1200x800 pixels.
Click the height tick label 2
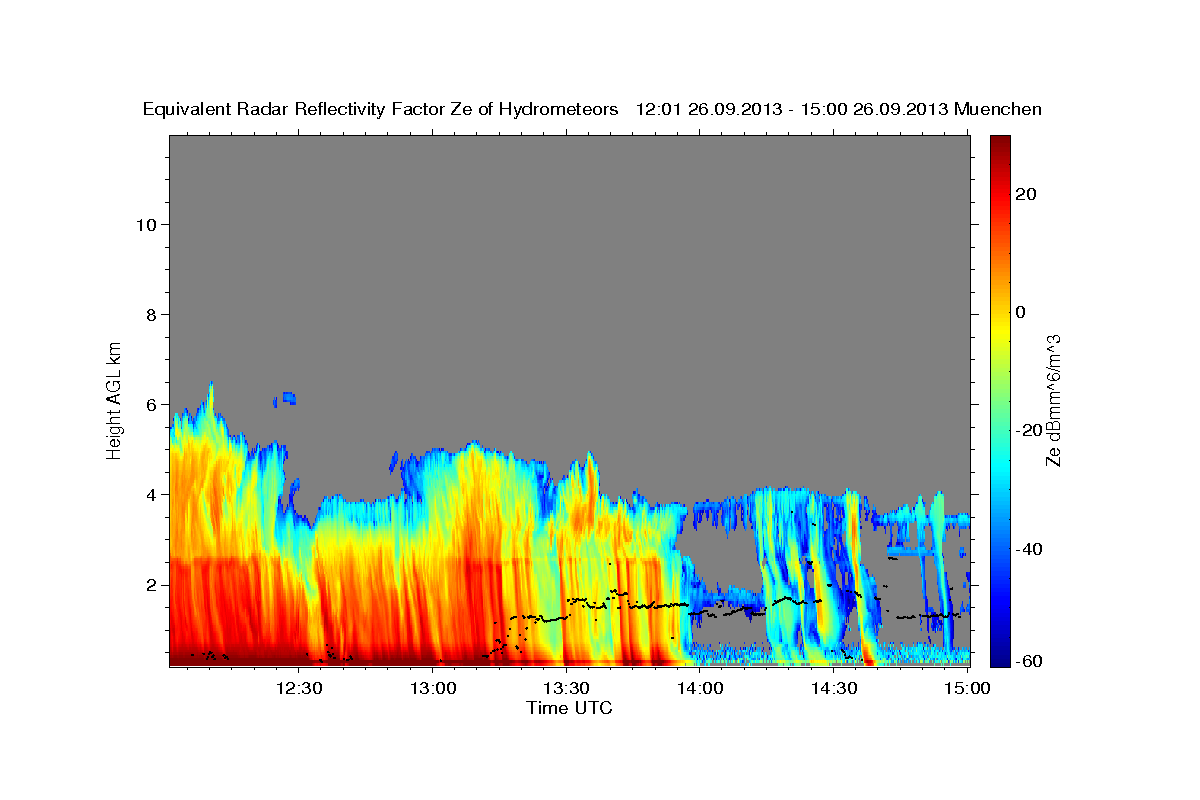(151, 585)
